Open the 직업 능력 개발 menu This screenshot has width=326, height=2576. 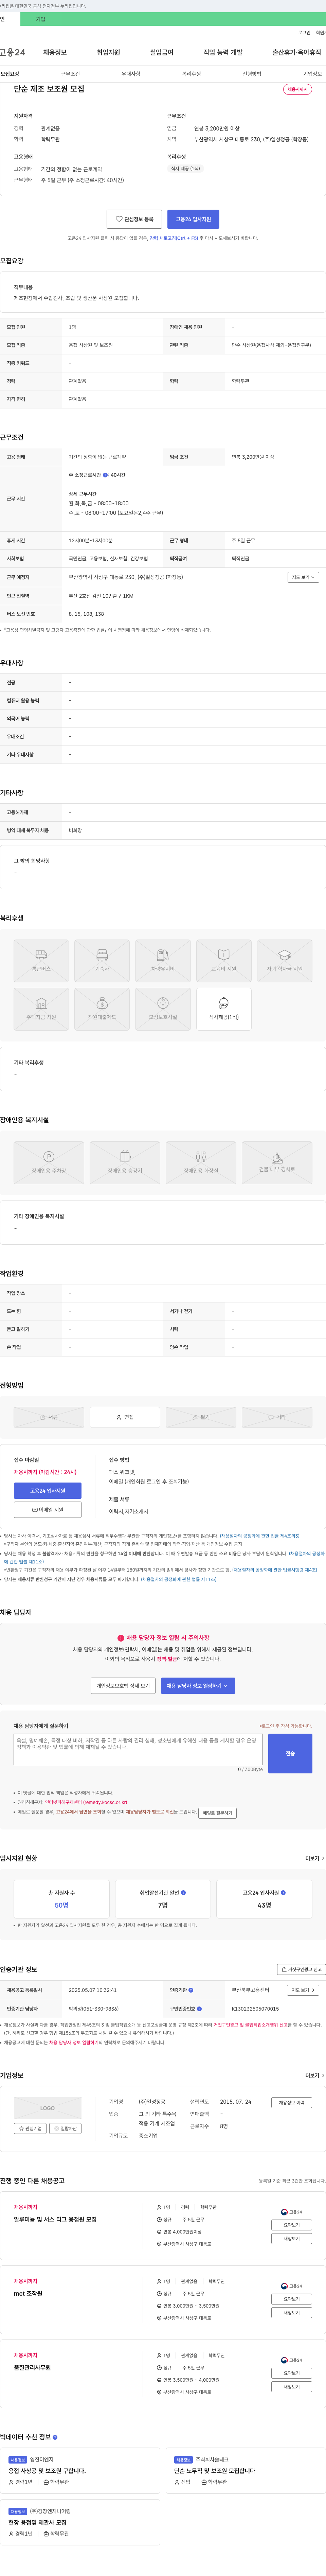point(223,52)
